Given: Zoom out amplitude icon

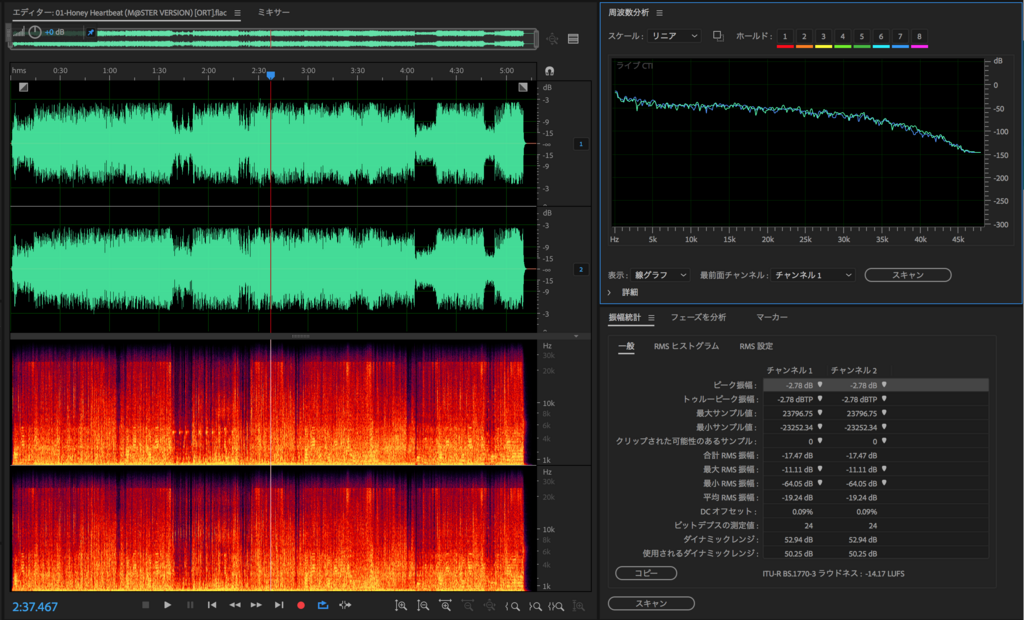Looking at the screenshot, I should [x=423, y=606].
